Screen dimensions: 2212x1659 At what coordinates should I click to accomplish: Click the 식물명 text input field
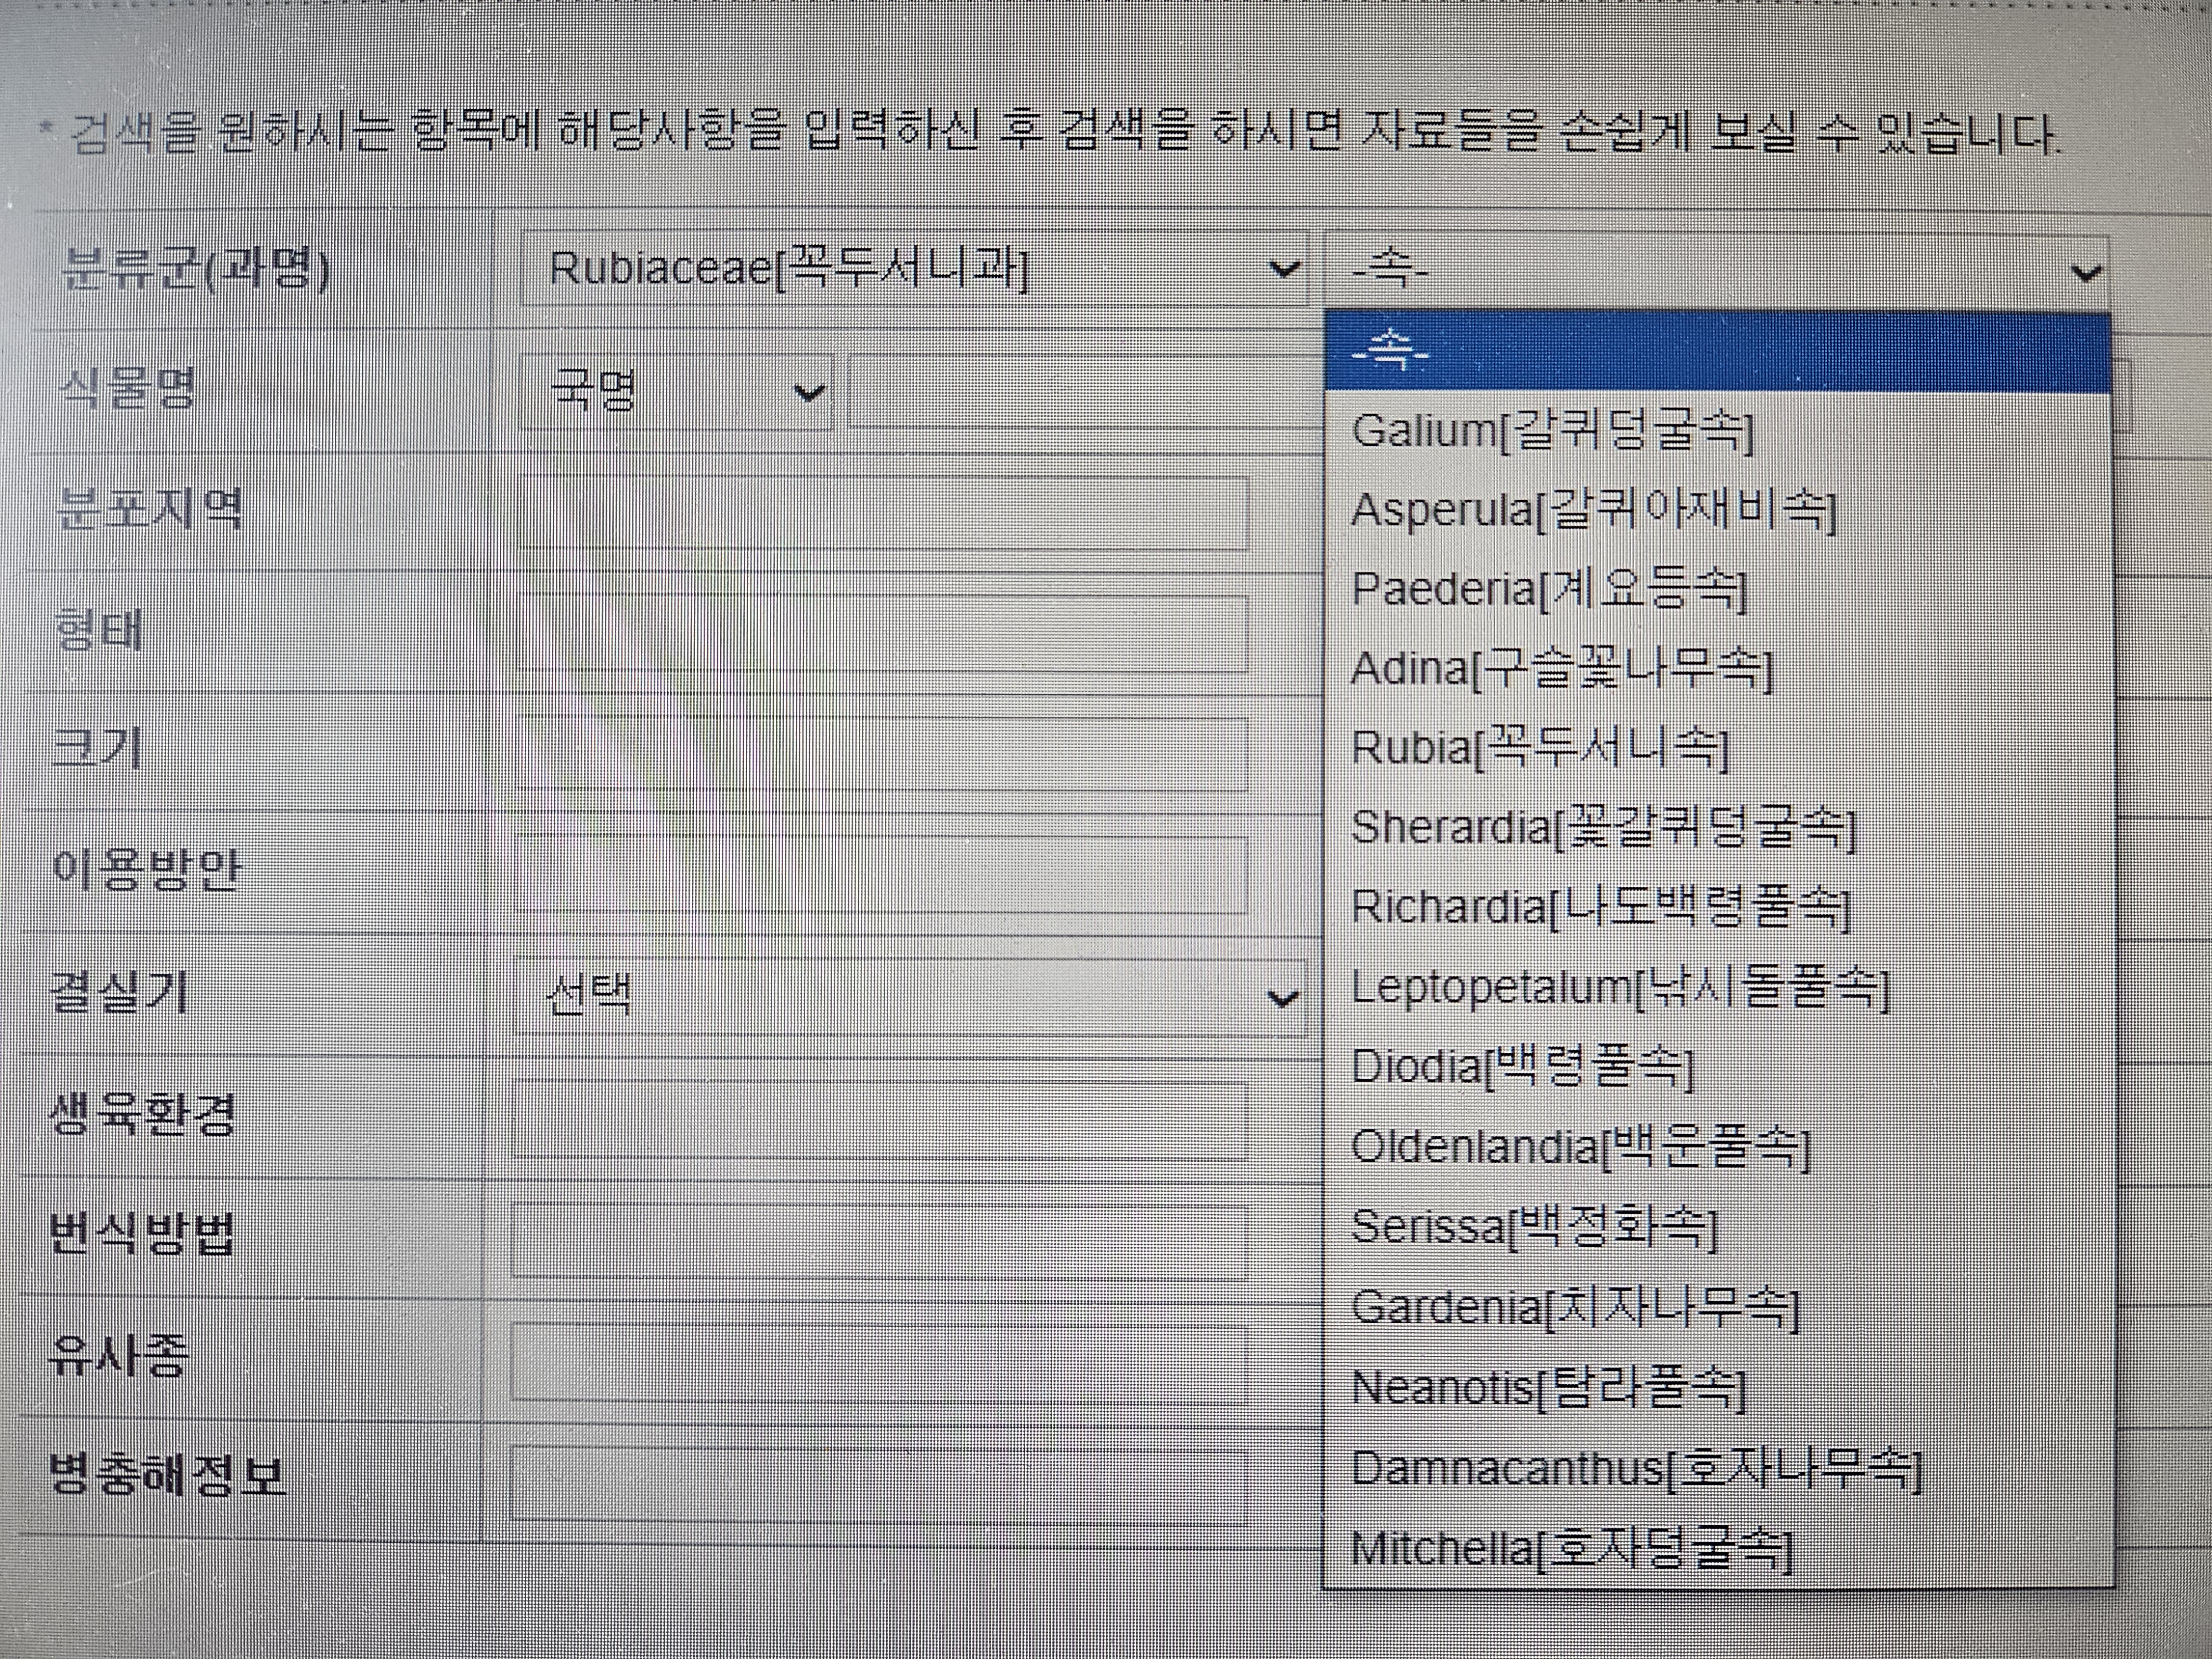click(x=1085, y=392)
